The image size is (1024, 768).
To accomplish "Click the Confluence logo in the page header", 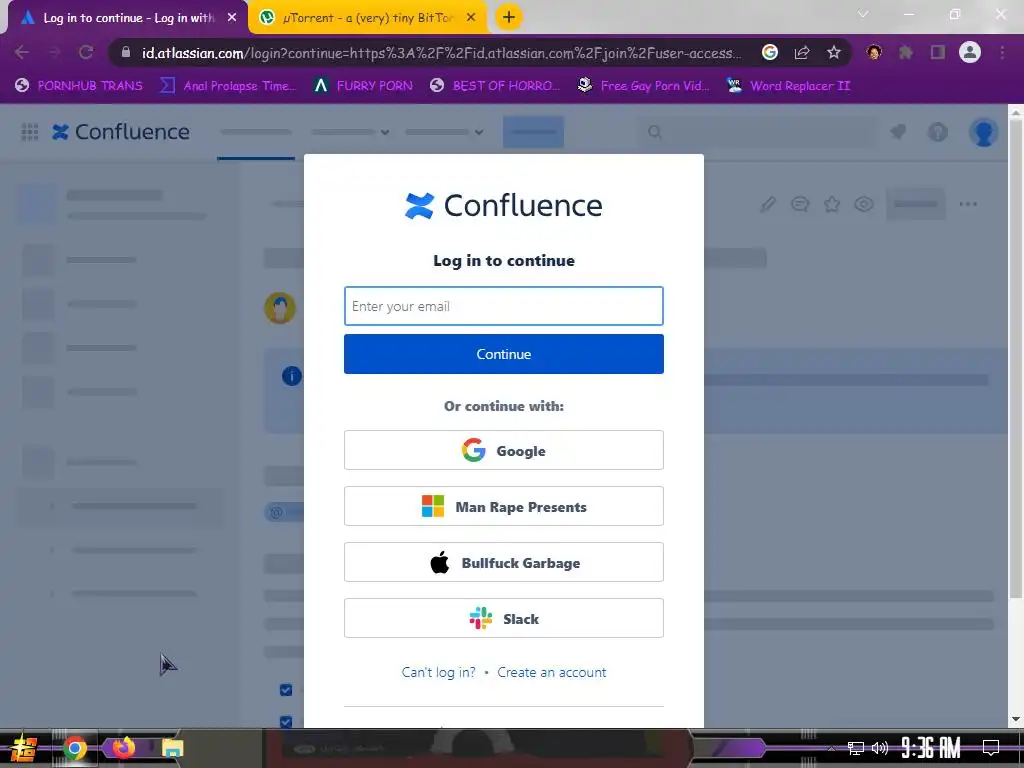I will coord(121,132).
